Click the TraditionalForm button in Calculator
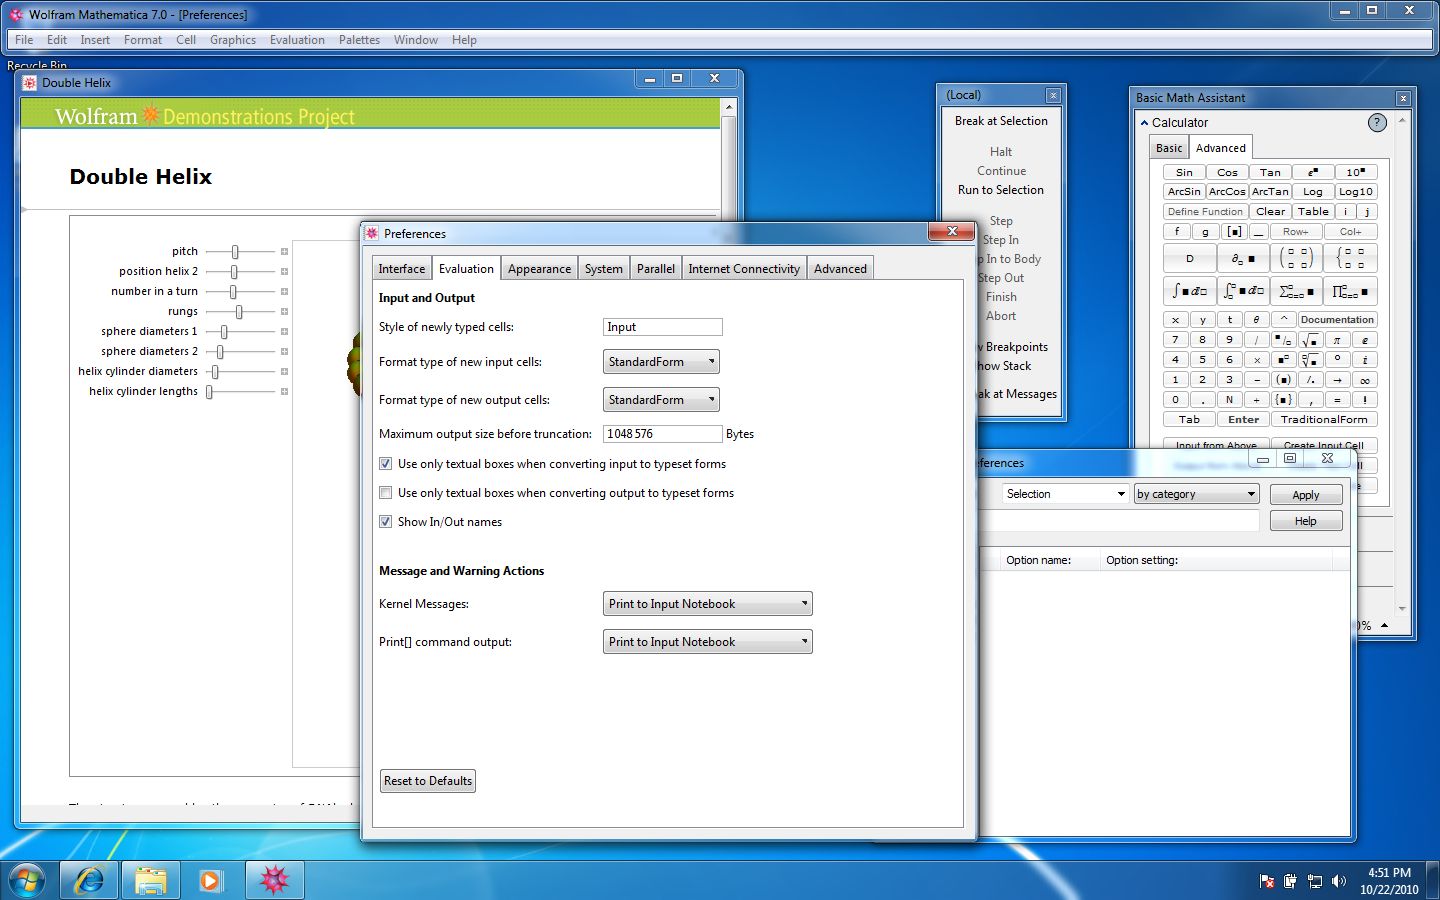Viewport: 1440px width, 900px height. click(x=1324, y=420)
